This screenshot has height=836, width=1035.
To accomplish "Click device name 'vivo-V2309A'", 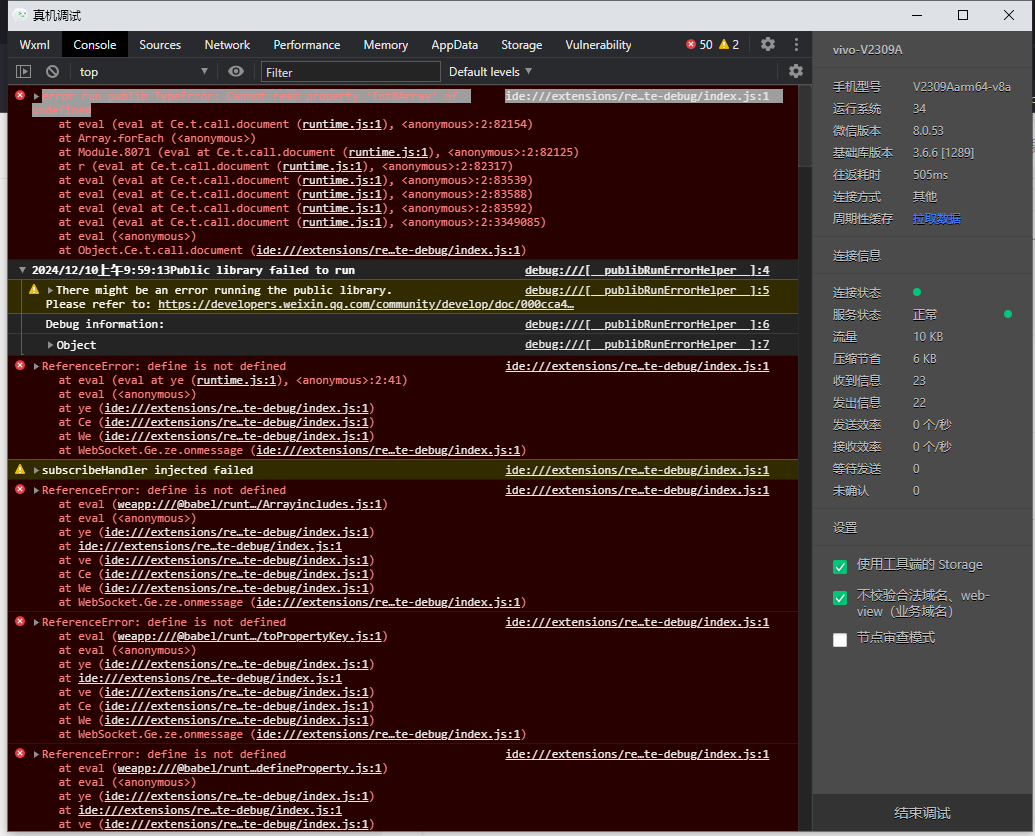I will click(867, 49).
